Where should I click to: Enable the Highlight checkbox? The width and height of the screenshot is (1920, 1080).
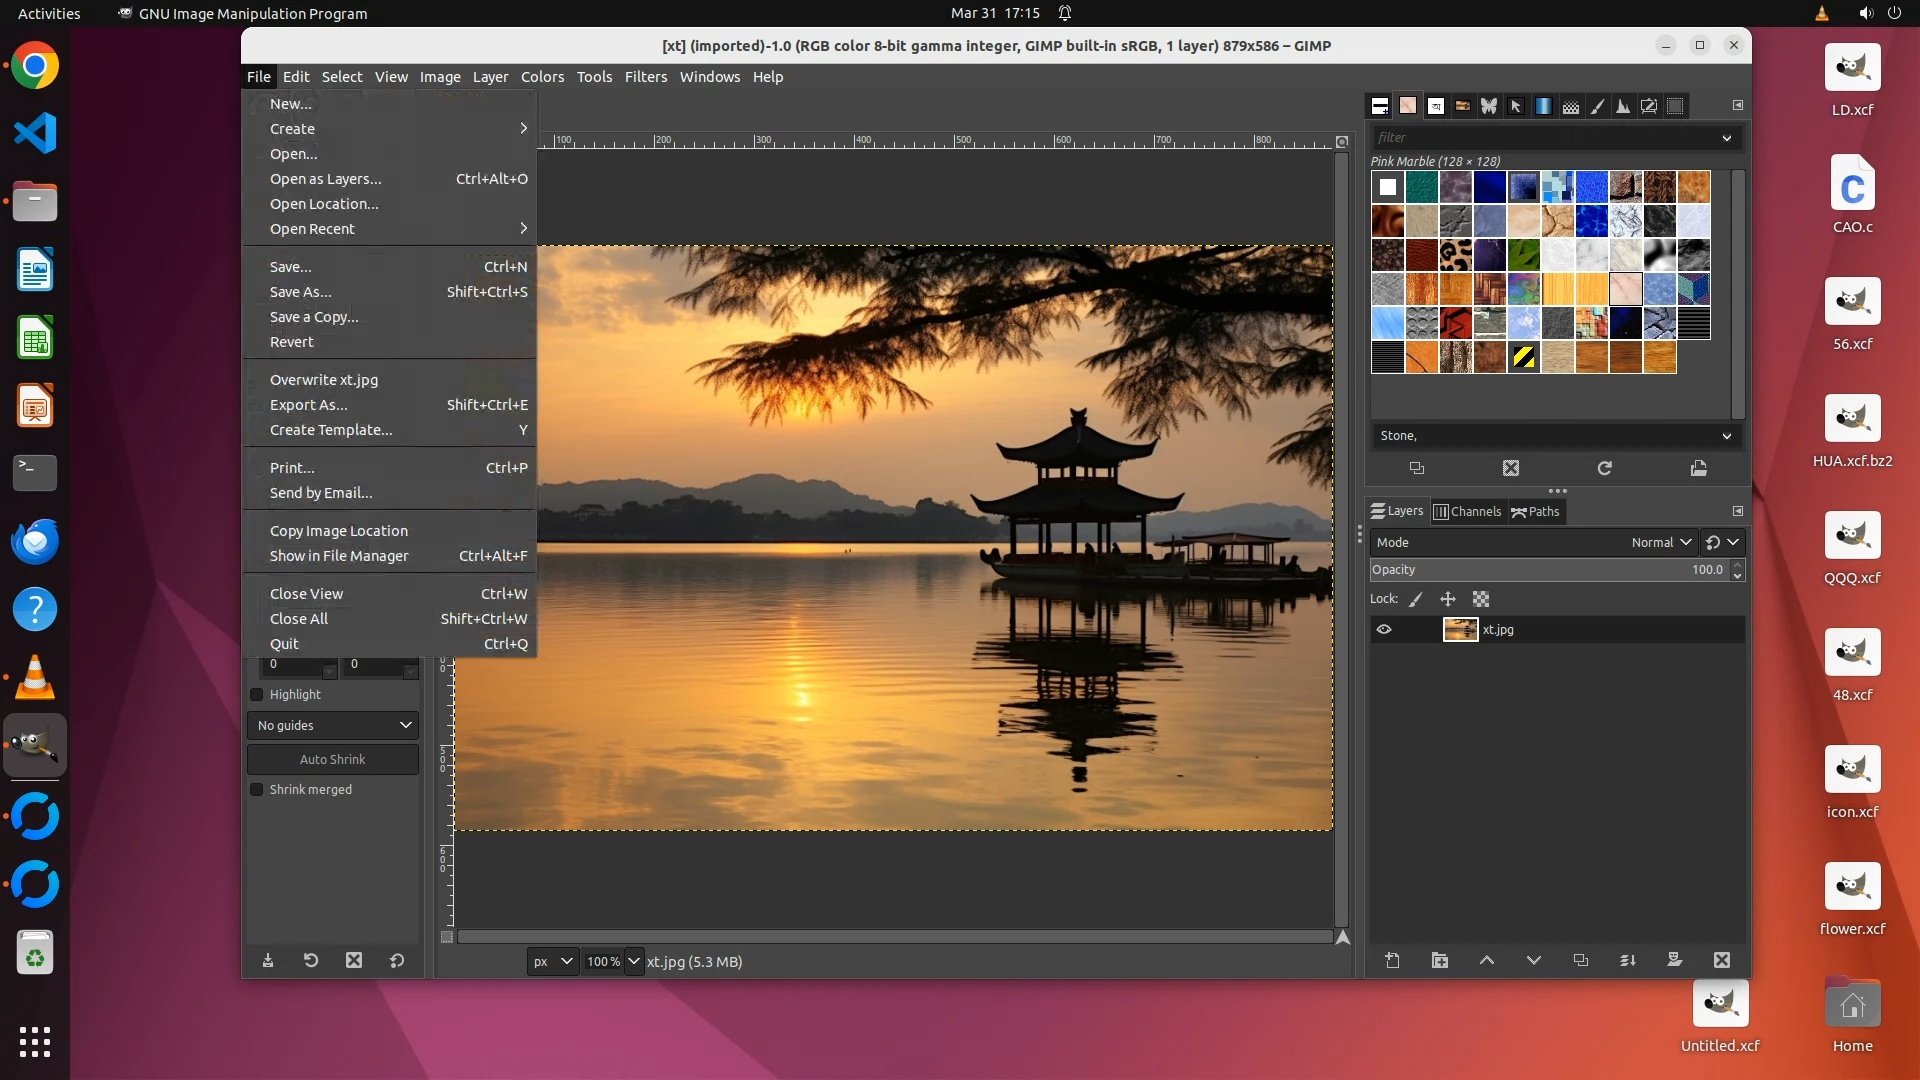257,694
